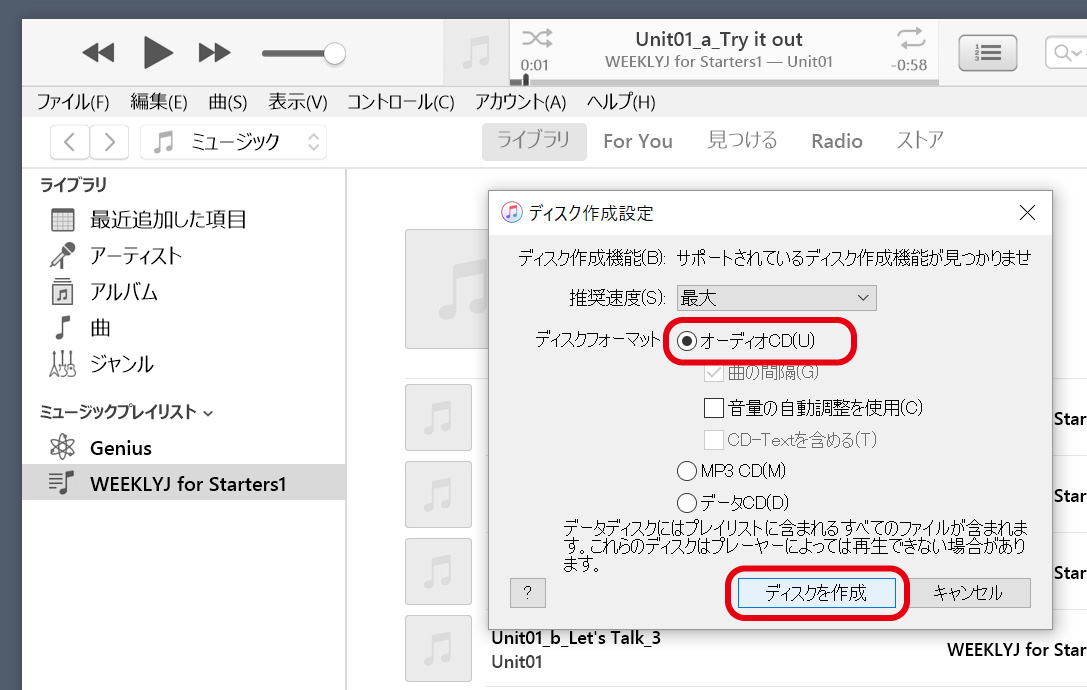
Task: Open the 曲(S) menu
Action: coord(227,102)
